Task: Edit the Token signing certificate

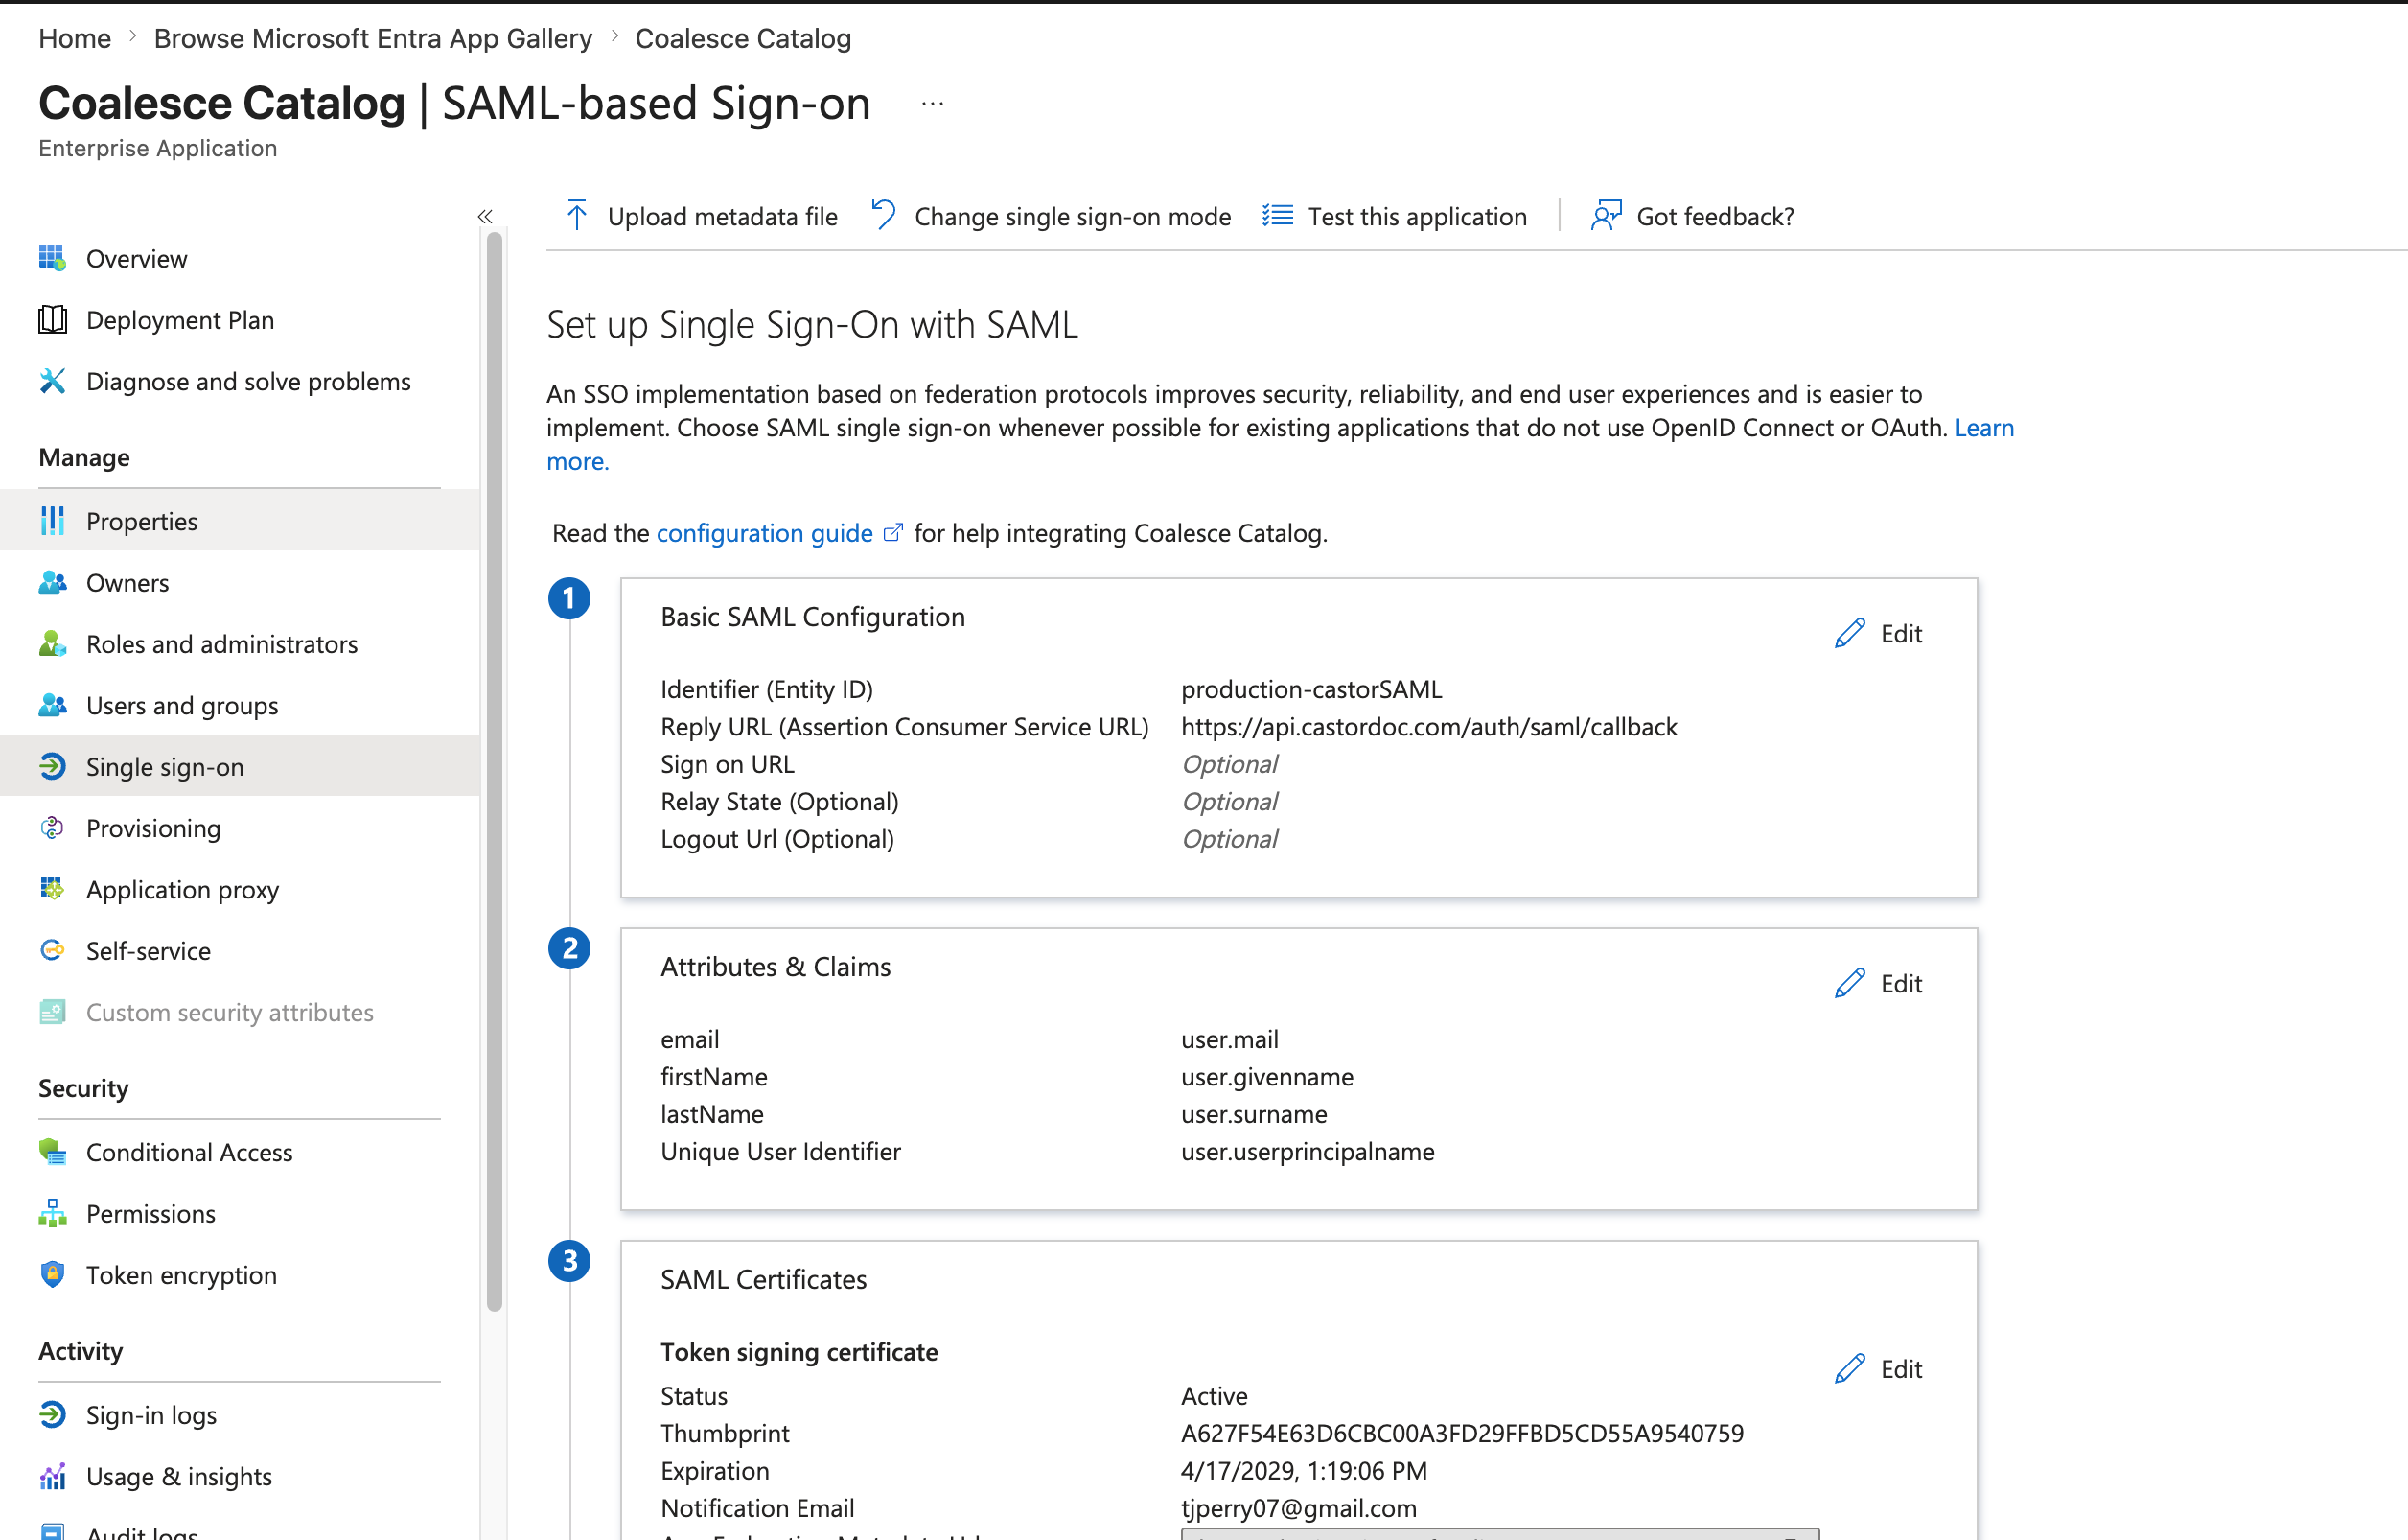Action: point(1879,1368)
